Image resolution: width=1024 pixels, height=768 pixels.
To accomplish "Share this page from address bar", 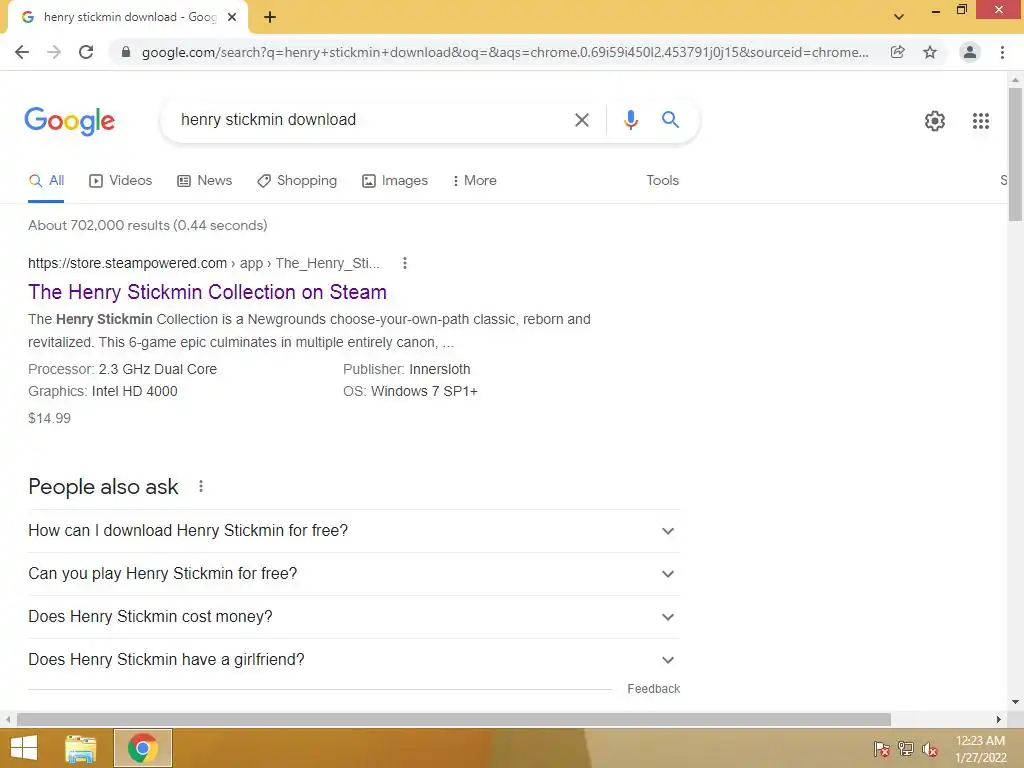I will tap(898, 52).
